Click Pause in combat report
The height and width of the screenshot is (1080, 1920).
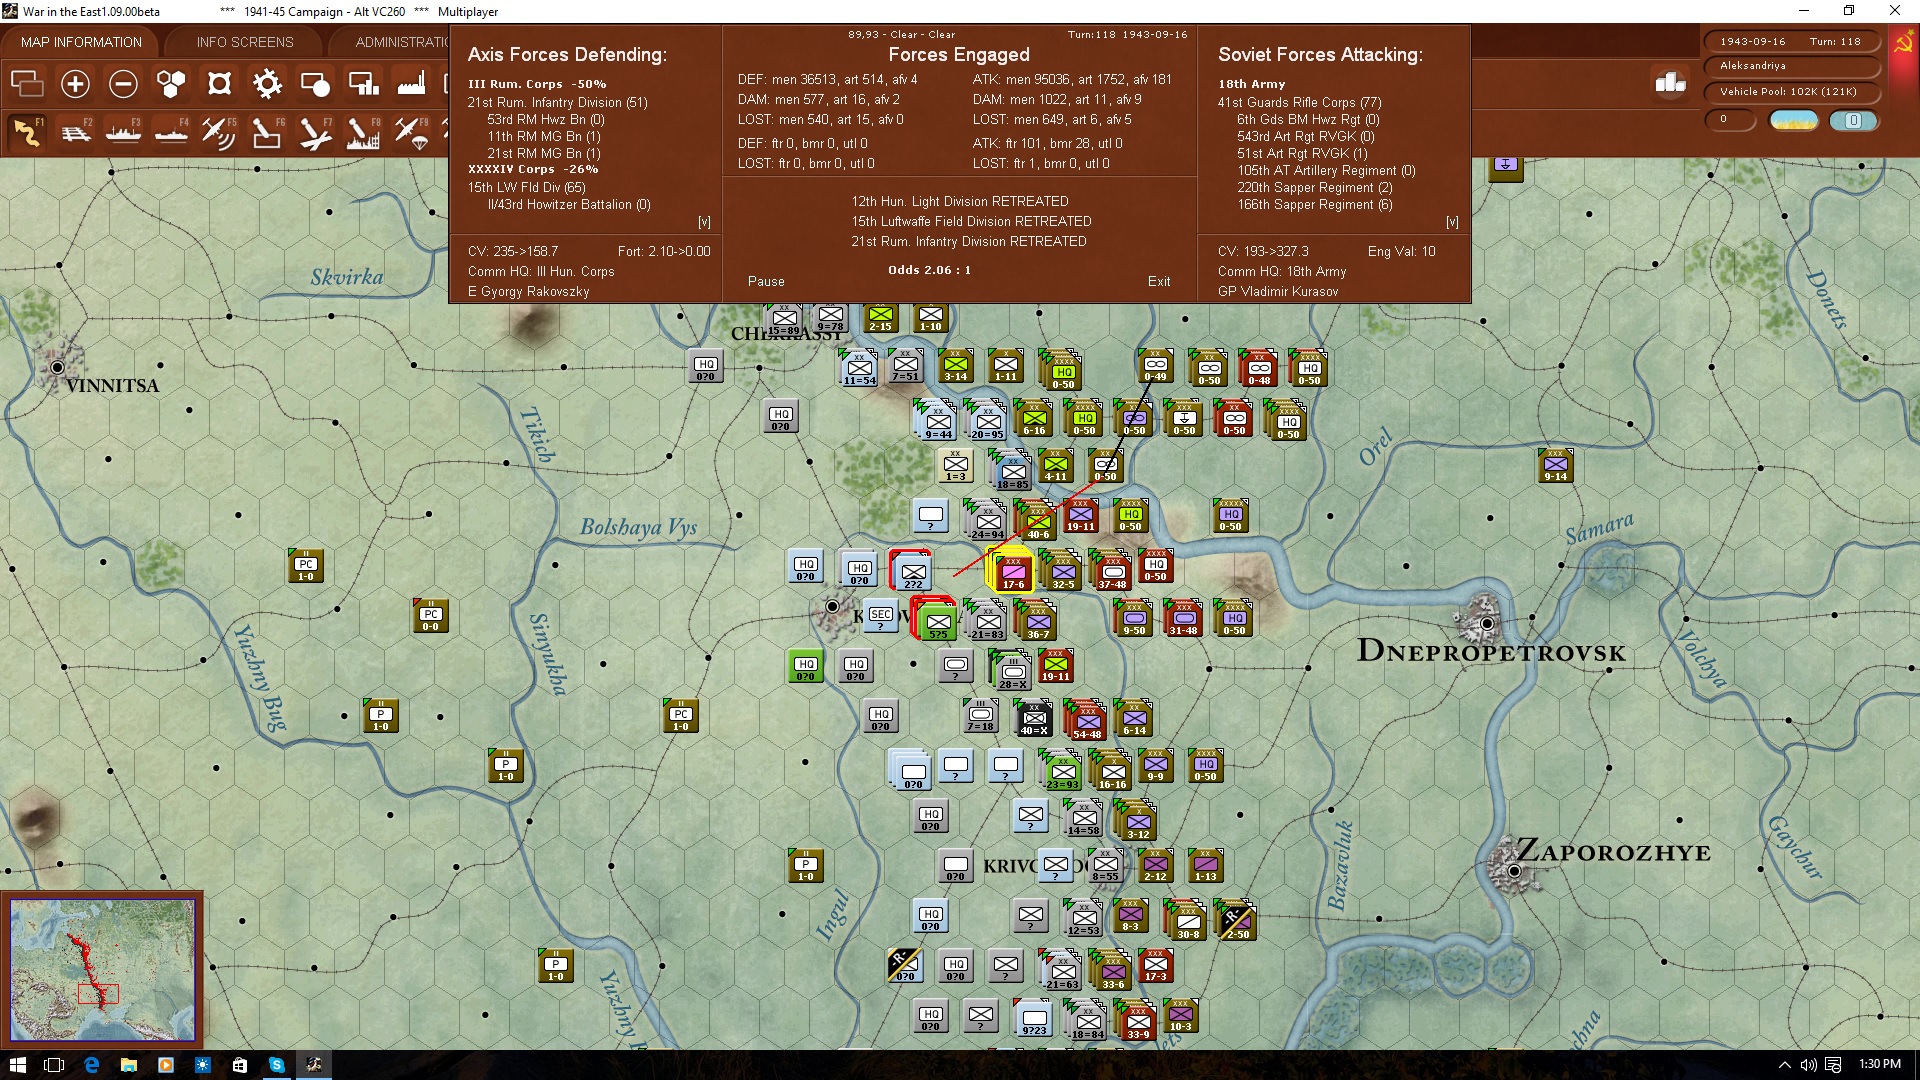click(x=766, y=281)
